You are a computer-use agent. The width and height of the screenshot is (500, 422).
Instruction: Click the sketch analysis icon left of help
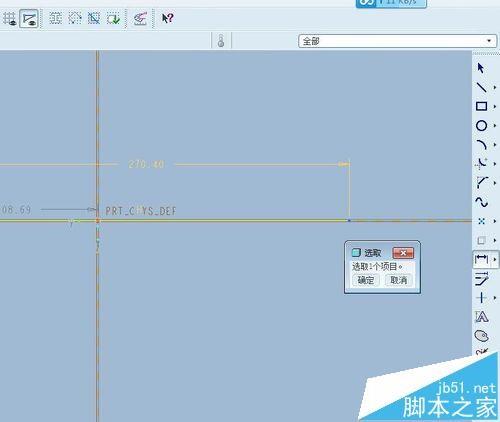[x=140, y=18]
